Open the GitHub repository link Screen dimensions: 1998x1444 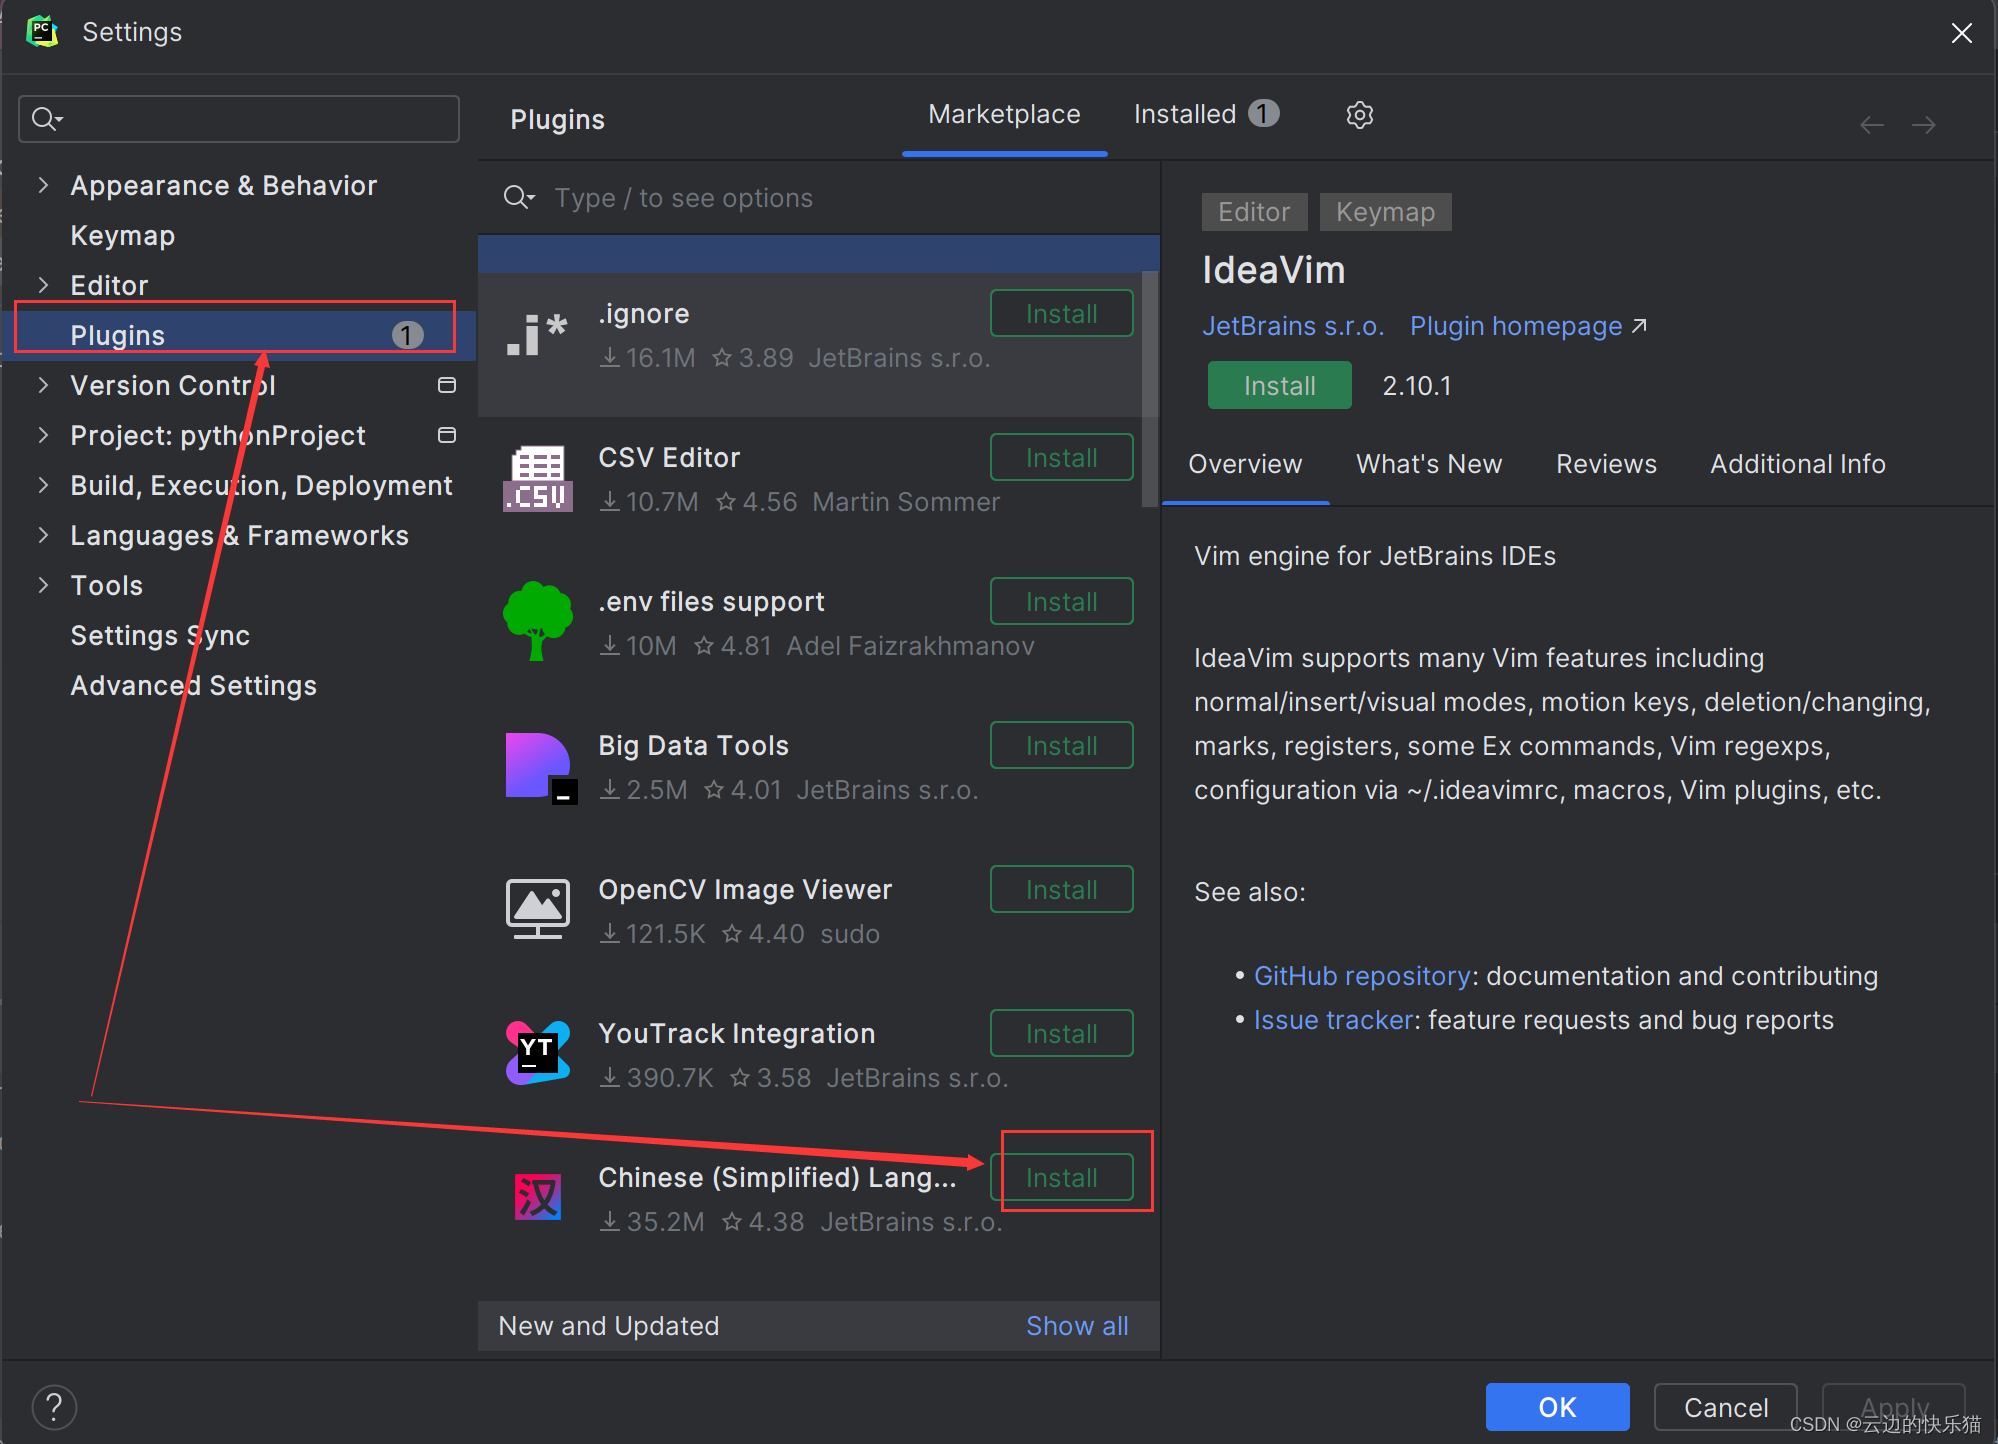(1361, 976)
